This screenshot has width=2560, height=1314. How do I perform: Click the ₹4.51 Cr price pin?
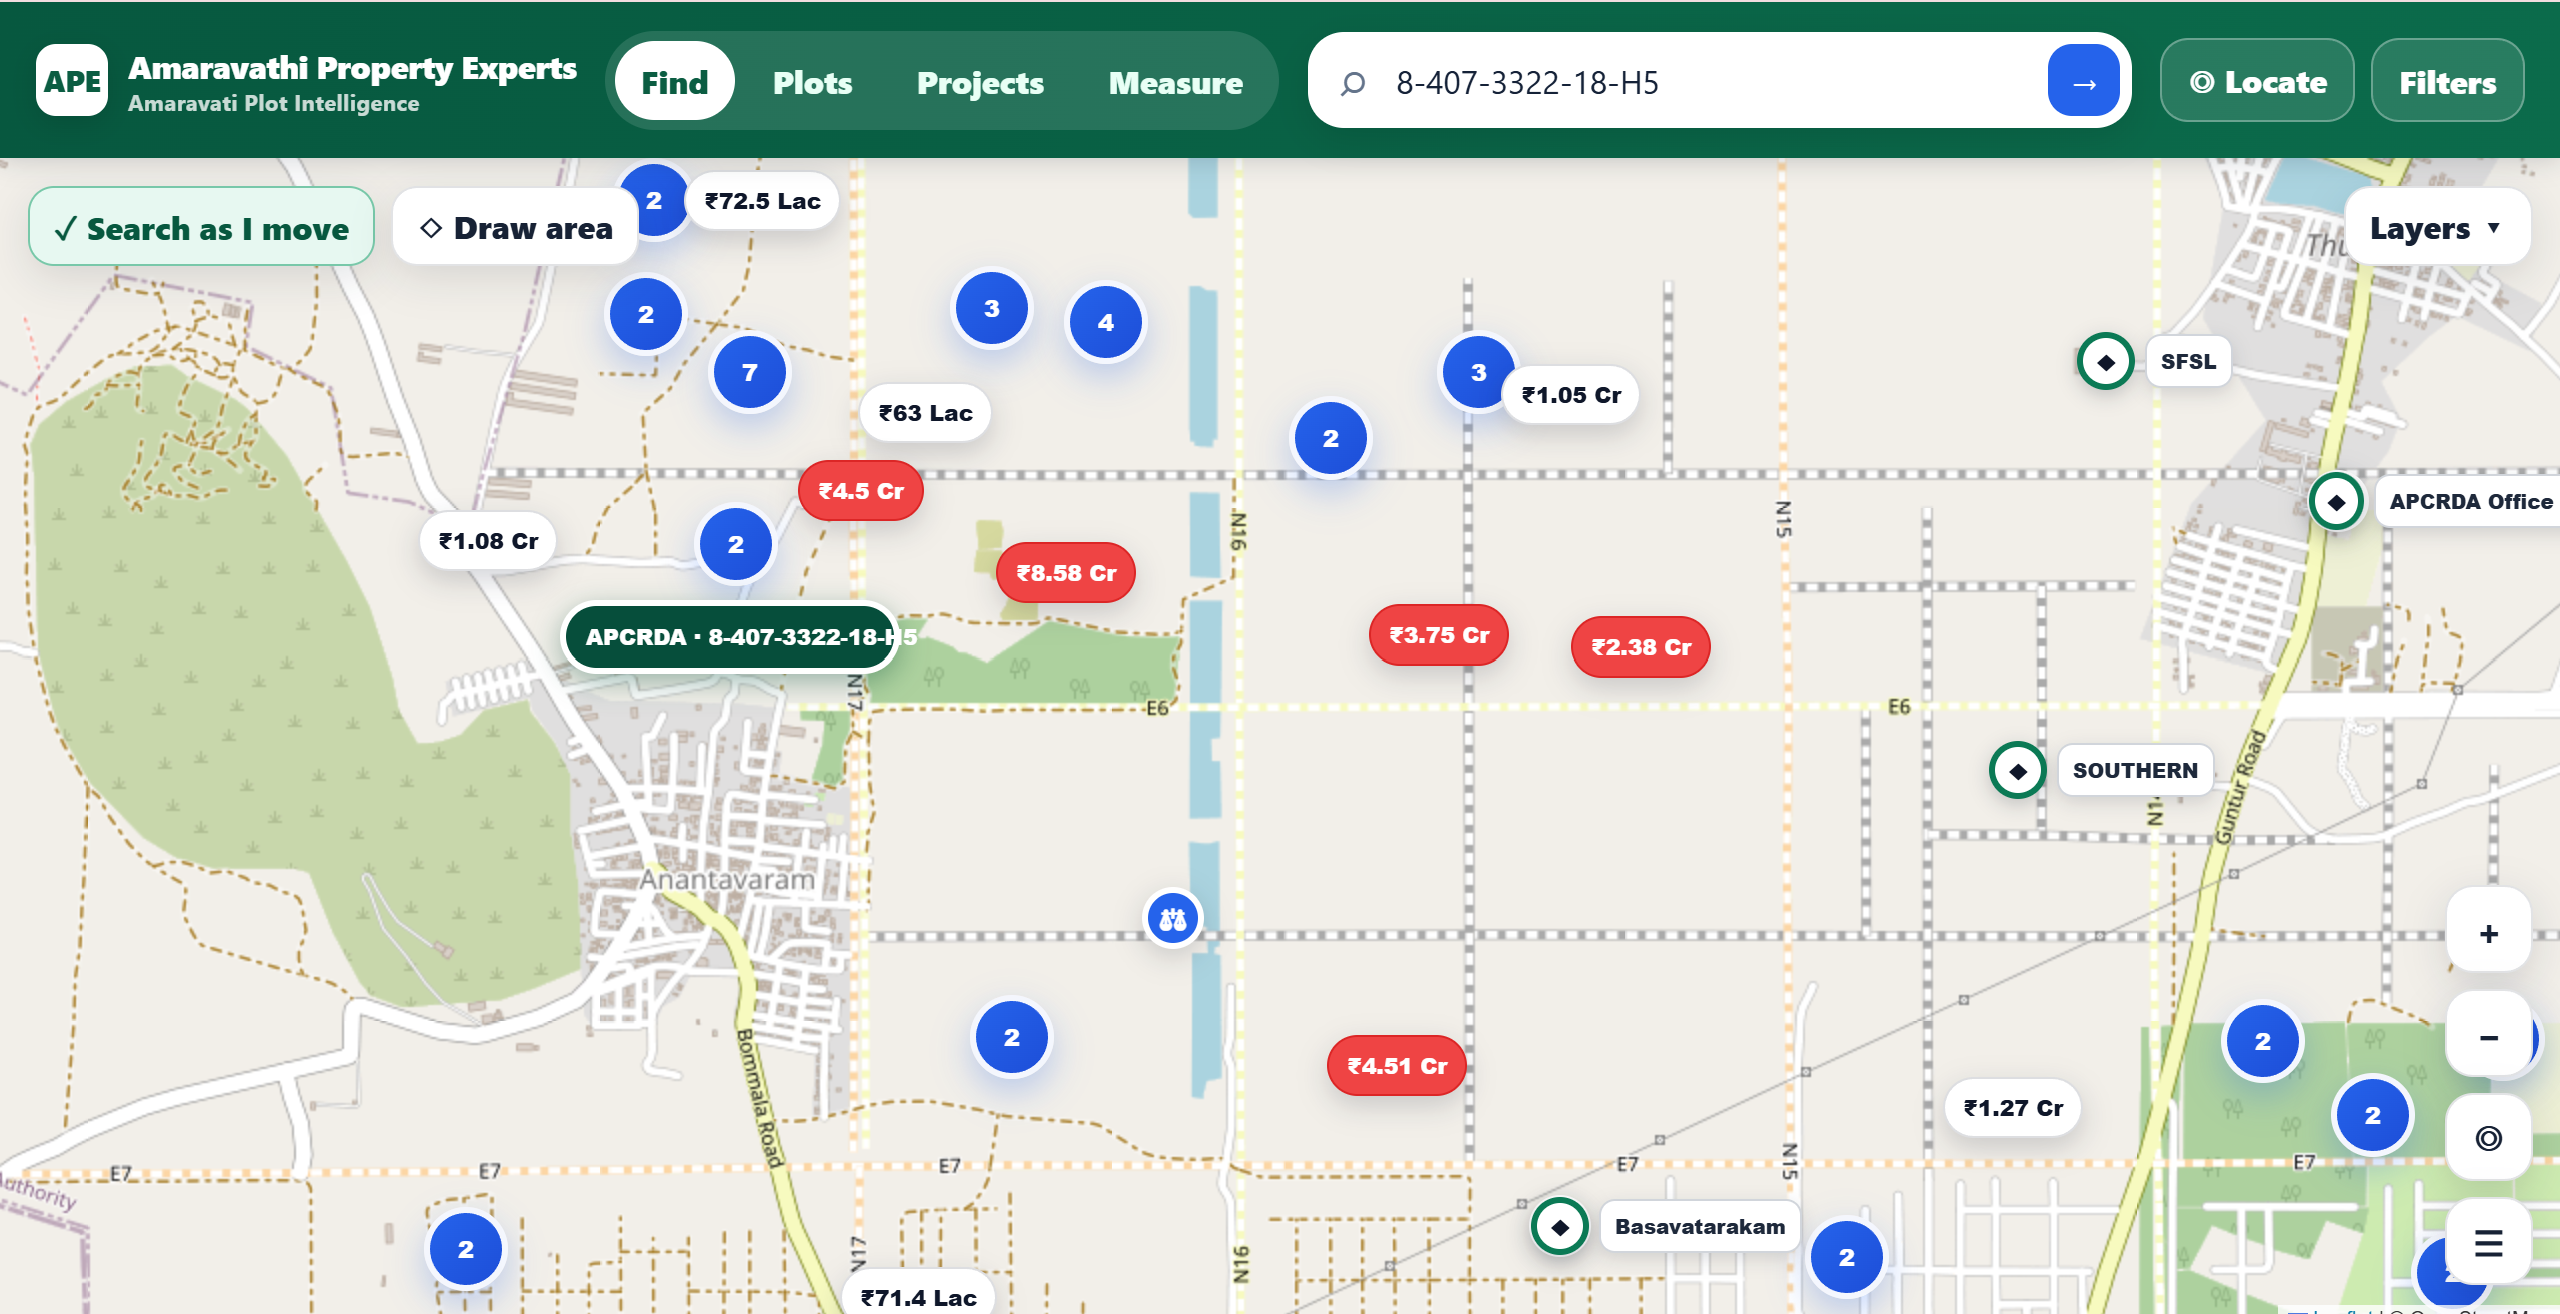coord(1397,1066)
